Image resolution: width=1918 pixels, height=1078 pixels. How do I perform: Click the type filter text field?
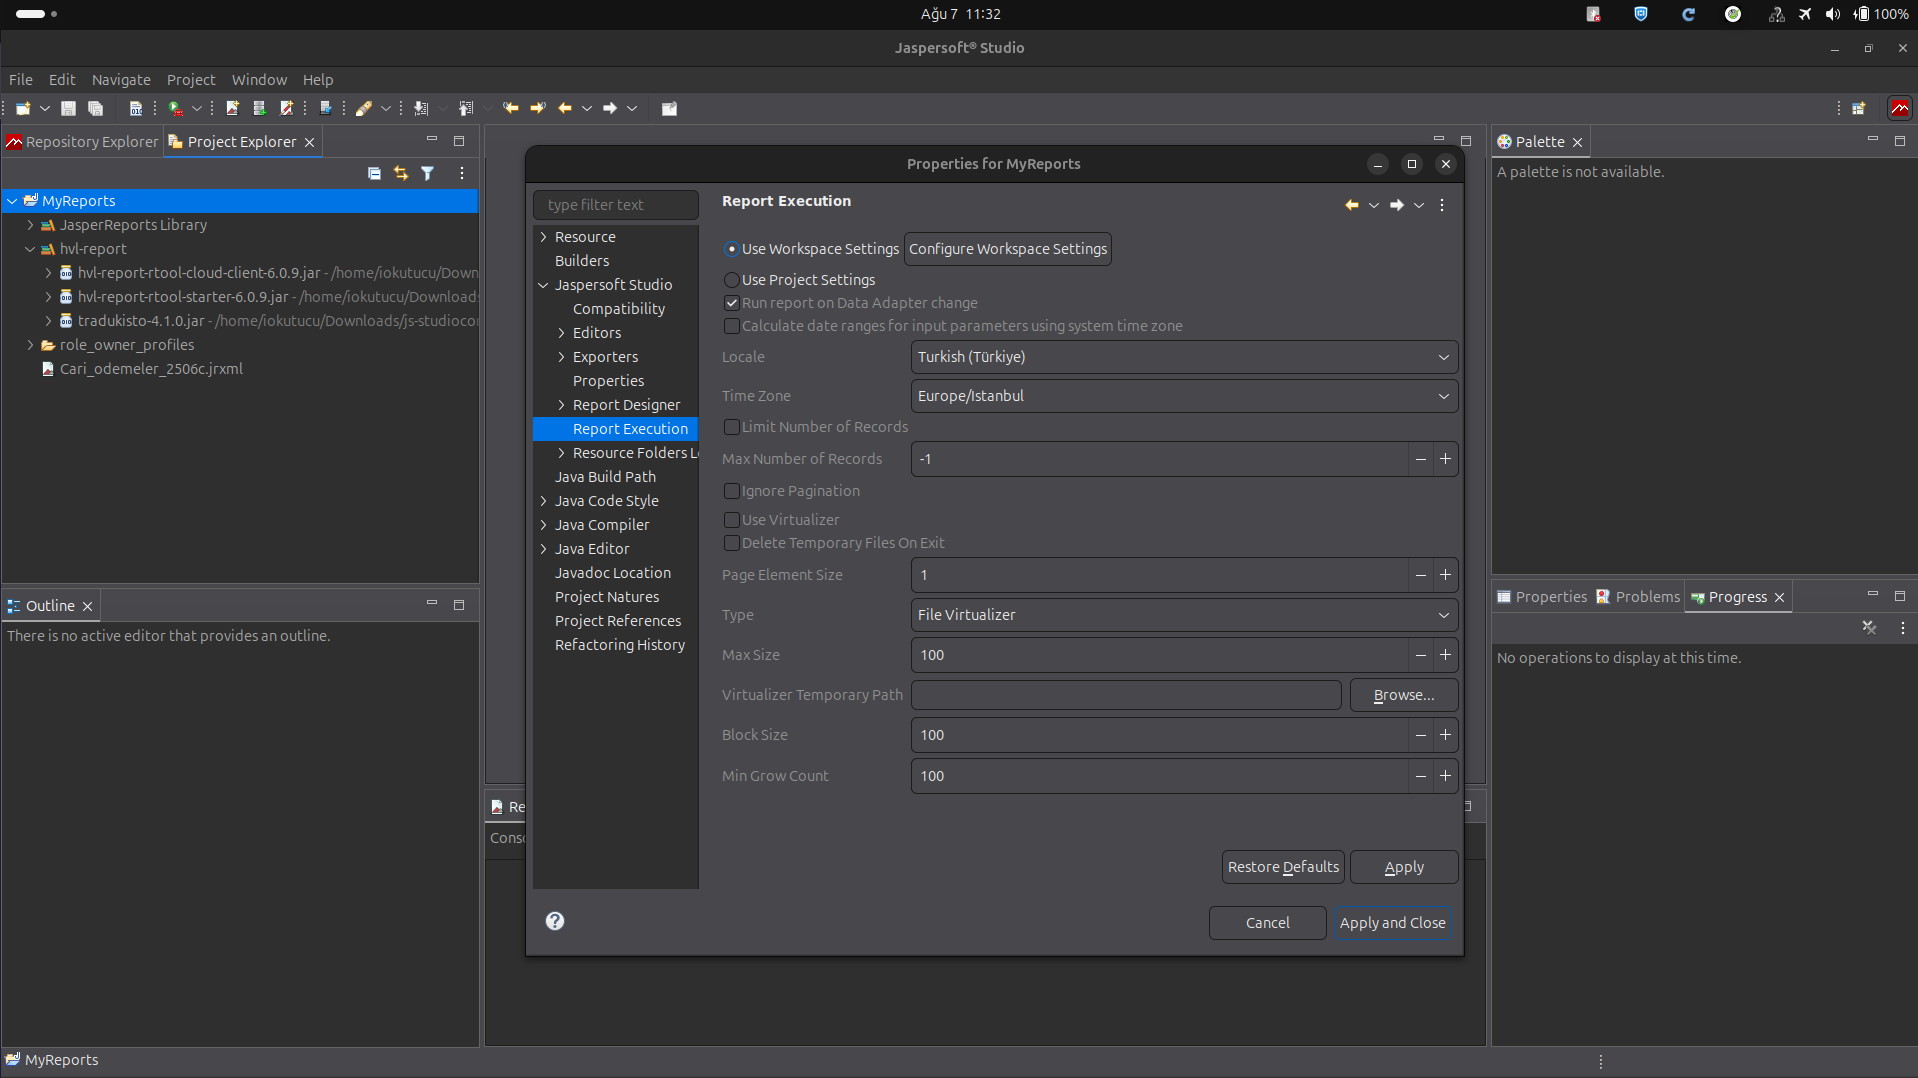(616, 205)
